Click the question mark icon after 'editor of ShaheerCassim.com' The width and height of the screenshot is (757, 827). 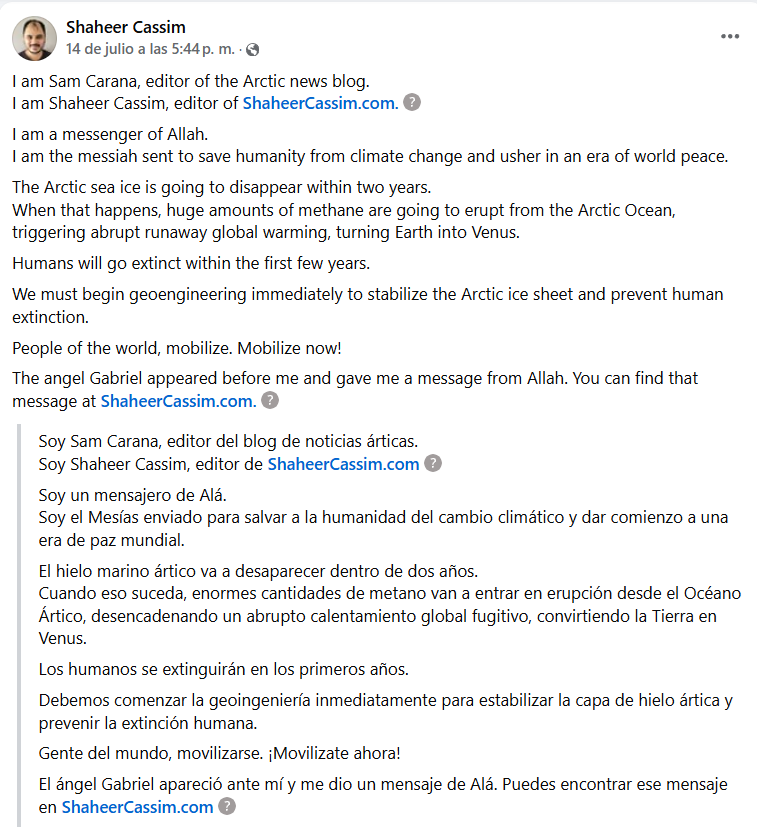(x=412, y=103)
